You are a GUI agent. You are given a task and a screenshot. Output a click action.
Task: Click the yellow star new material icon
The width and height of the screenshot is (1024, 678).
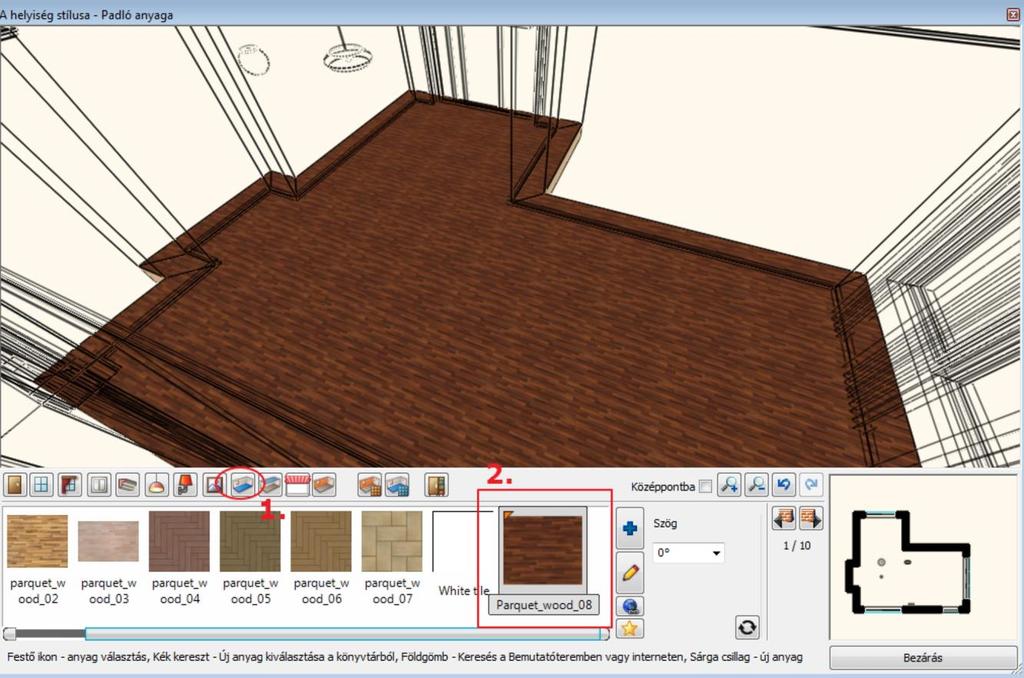tap(630, 628)
